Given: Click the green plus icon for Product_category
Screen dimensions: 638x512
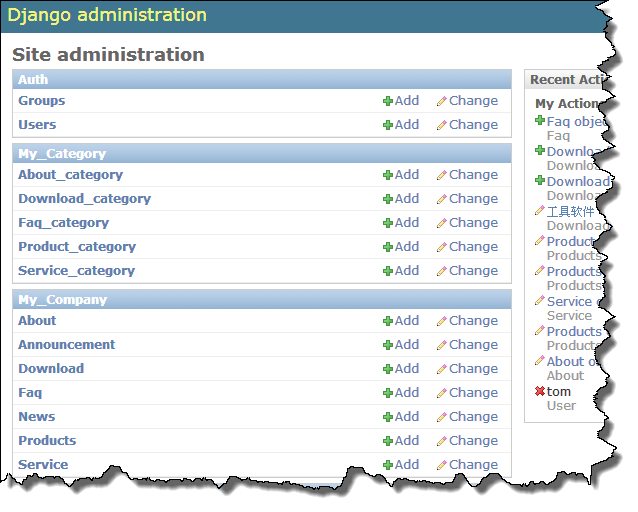Looking at the screenshot, I should tap(388, 247).
